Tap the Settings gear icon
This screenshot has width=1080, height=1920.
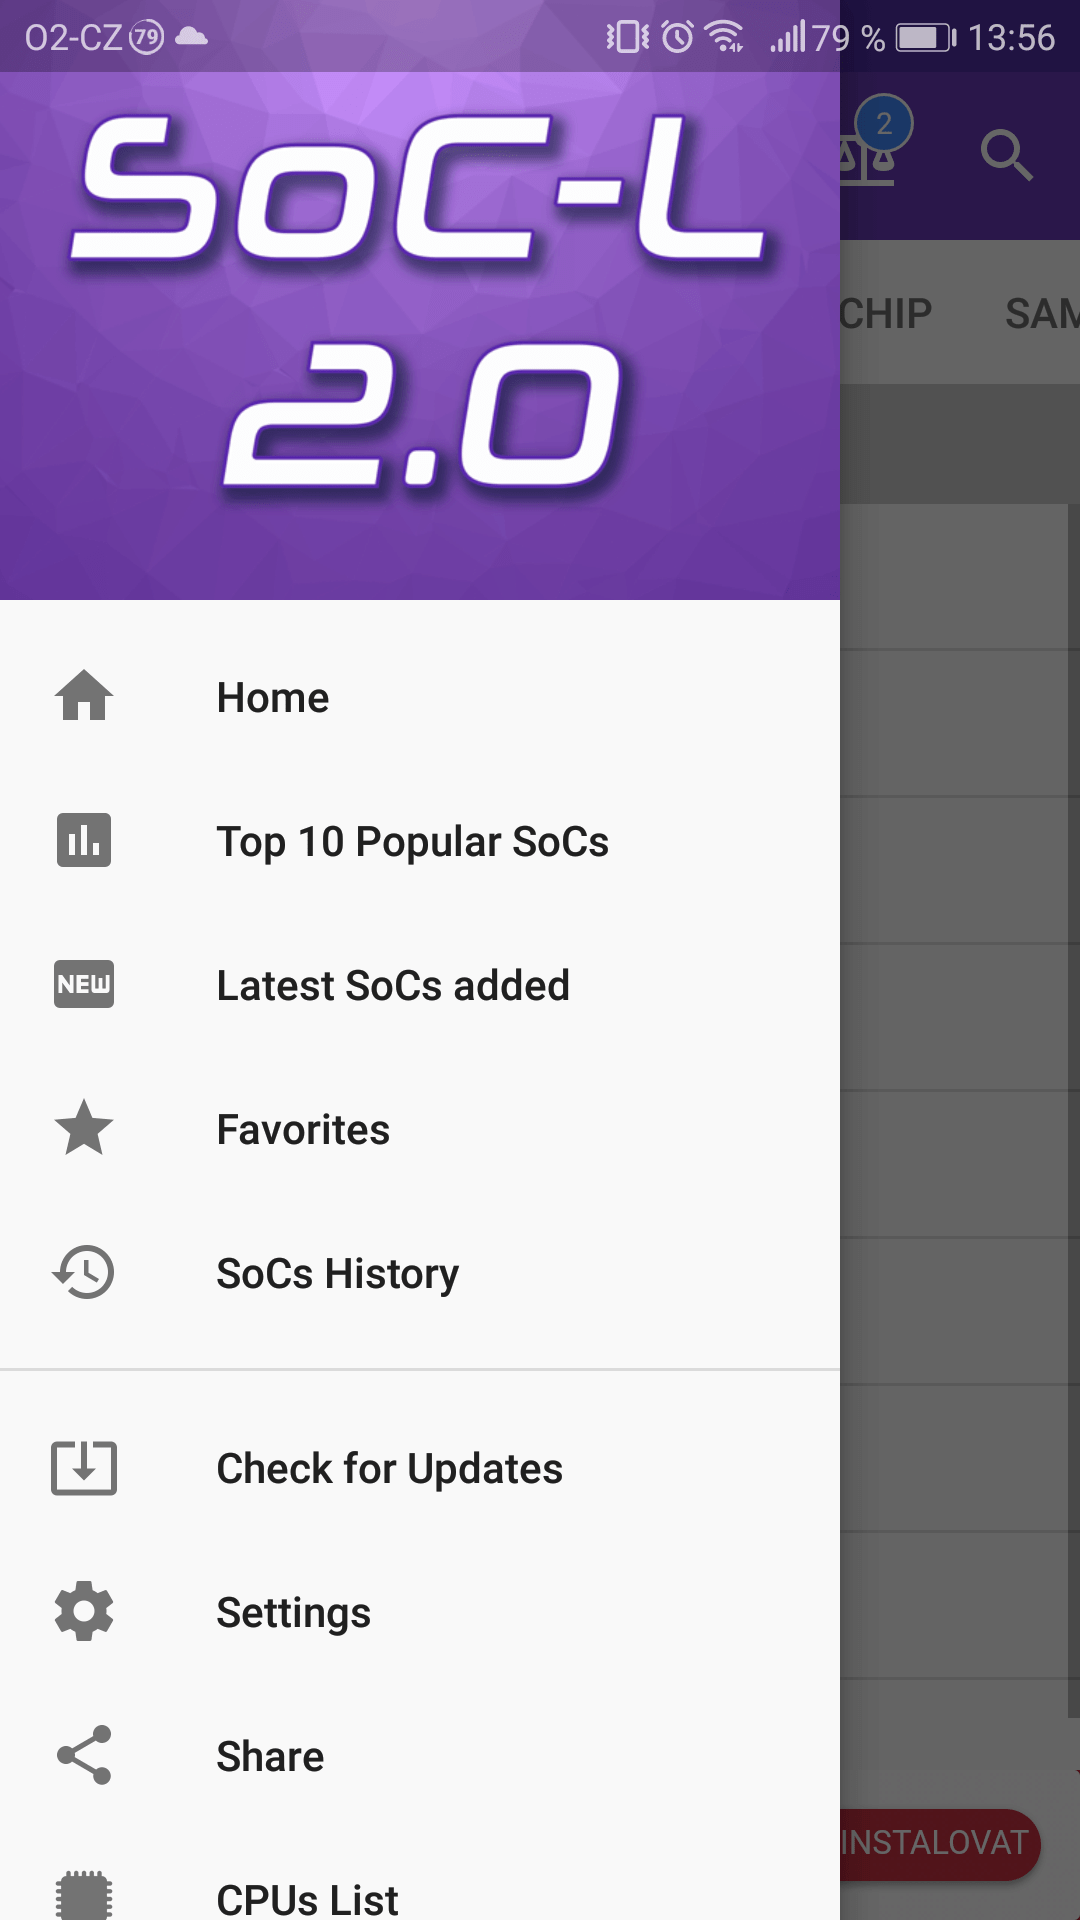[84, 1612]
